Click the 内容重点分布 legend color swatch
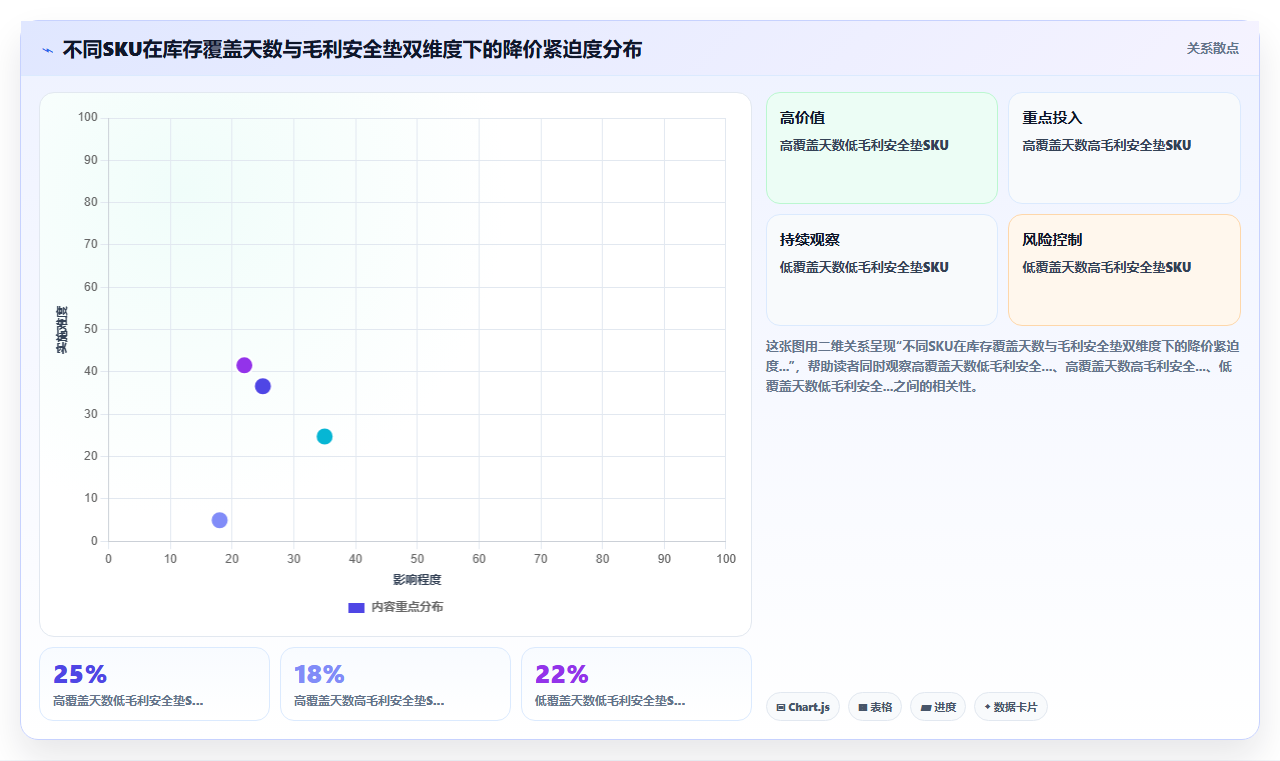 356,607
